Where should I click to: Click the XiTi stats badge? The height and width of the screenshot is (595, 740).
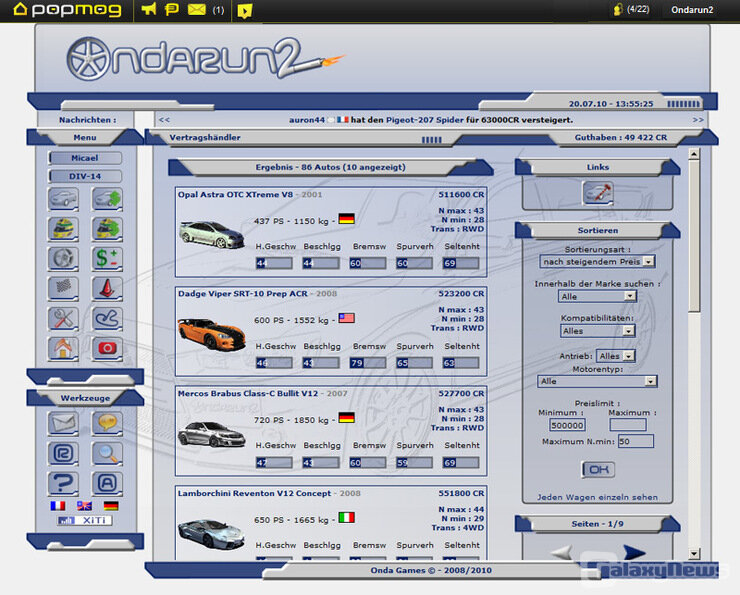click(85, 520)
